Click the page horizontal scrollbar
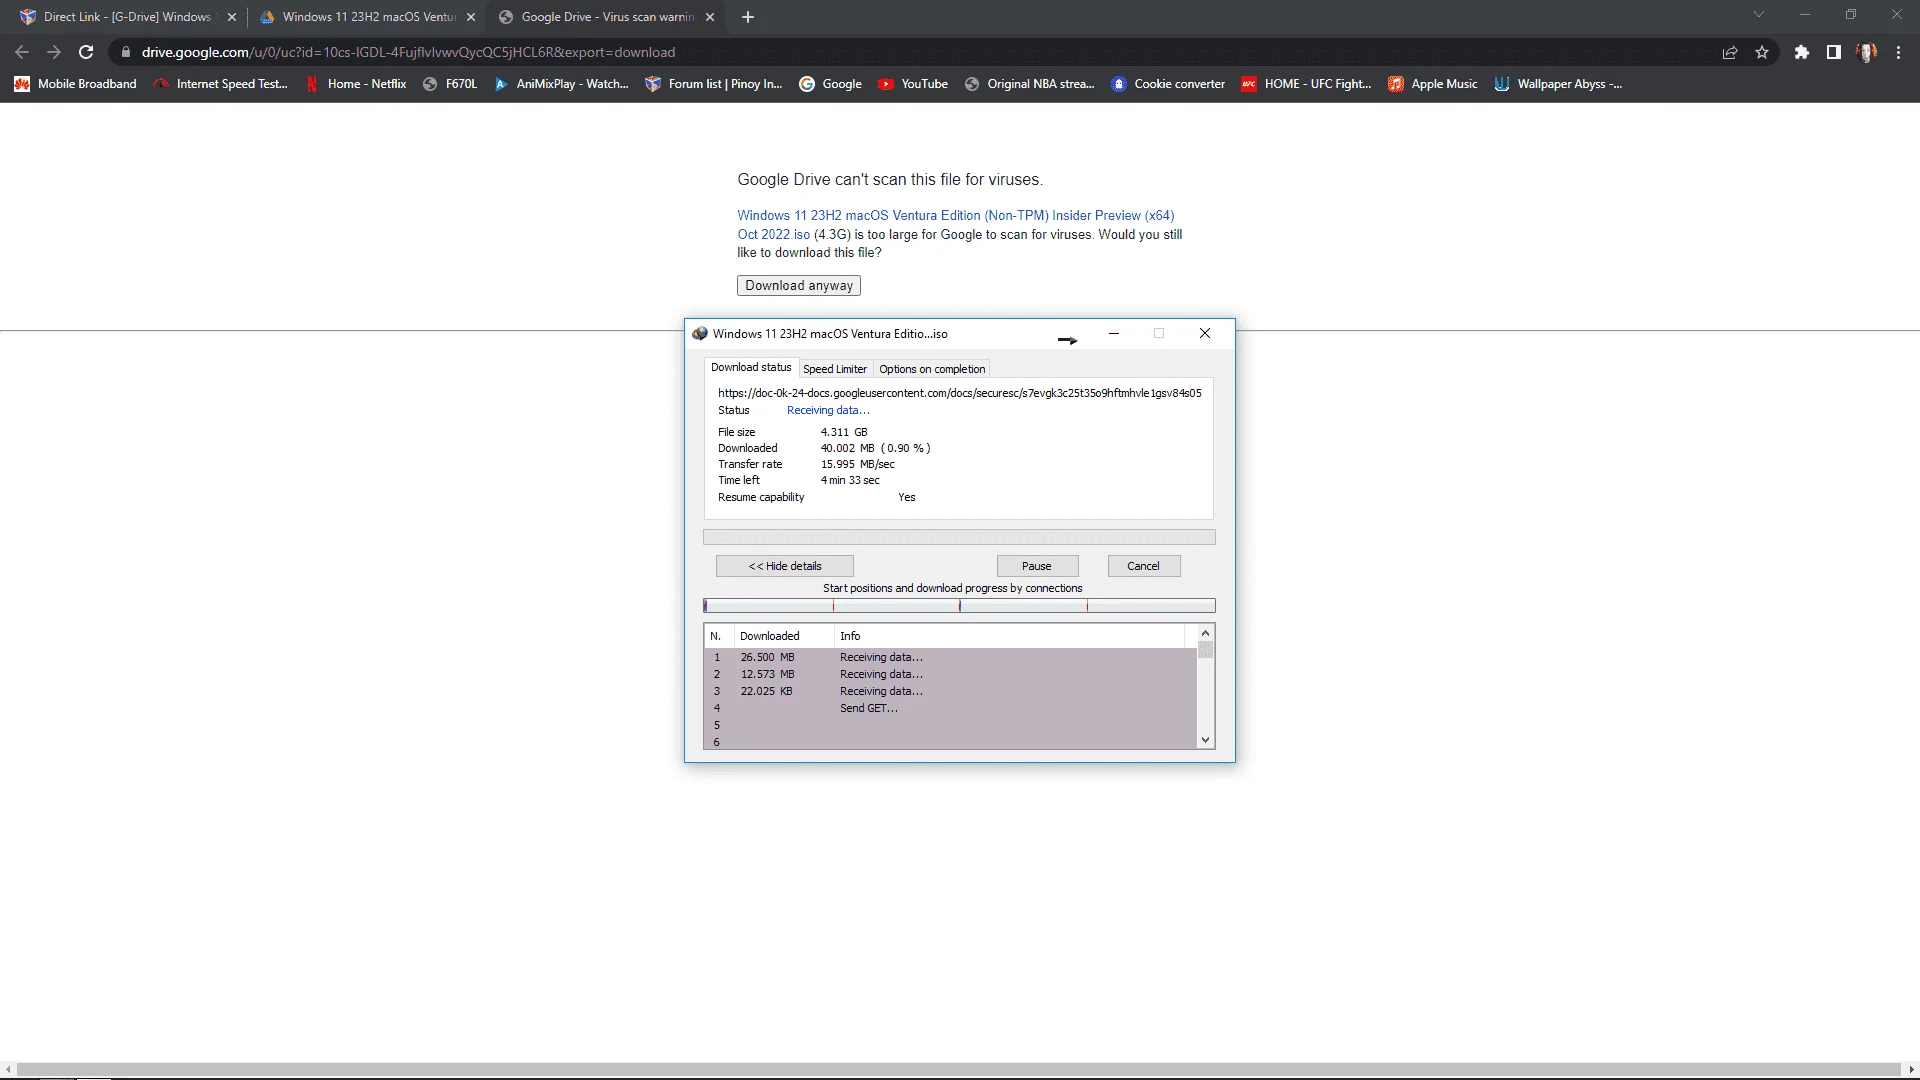Screen dimensions: 1920x1080 pos(959,1070)
